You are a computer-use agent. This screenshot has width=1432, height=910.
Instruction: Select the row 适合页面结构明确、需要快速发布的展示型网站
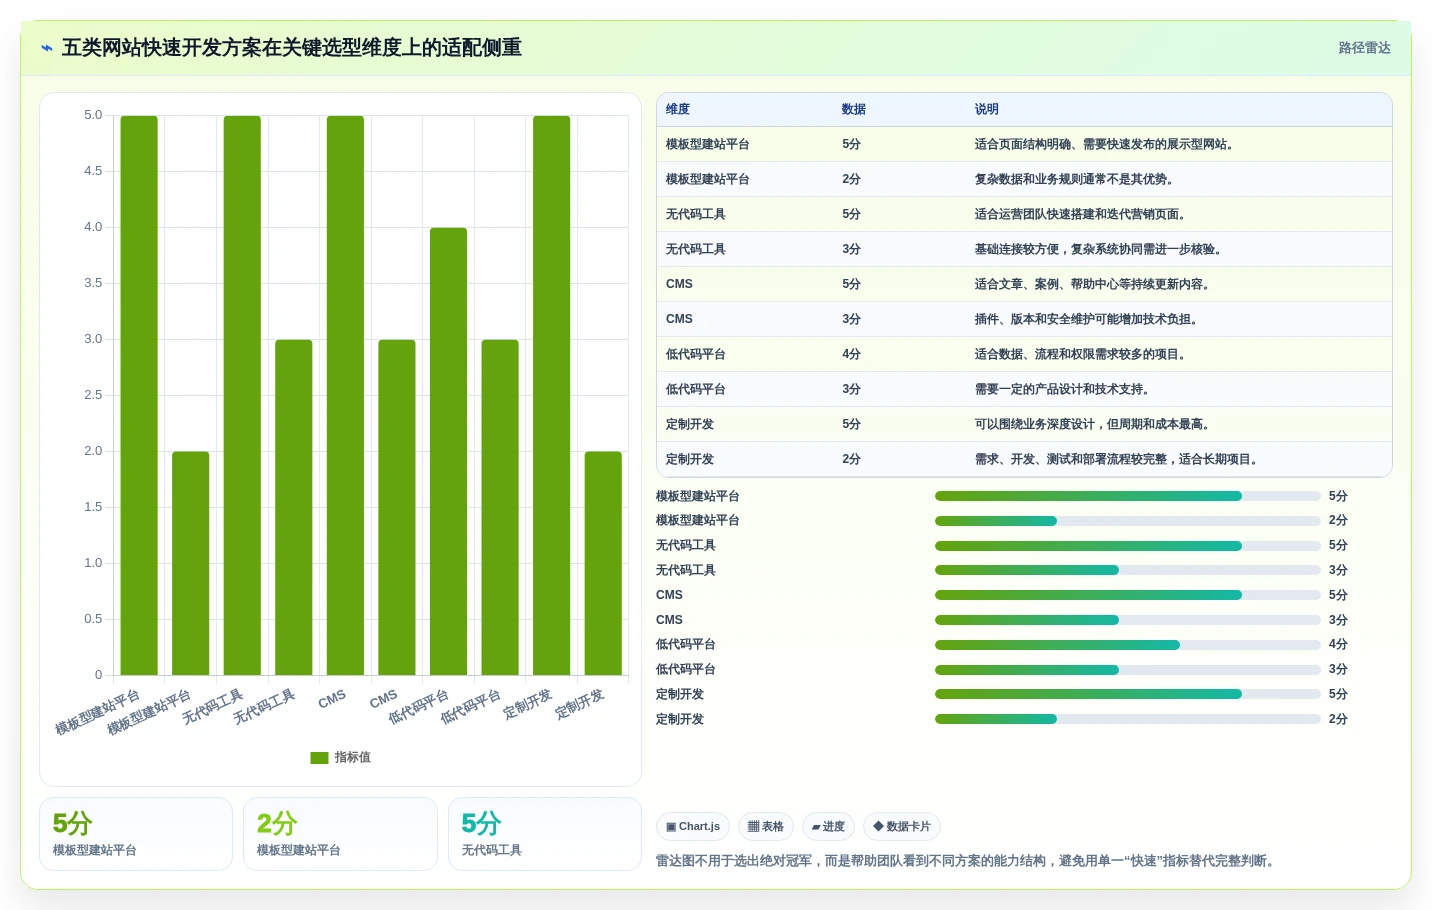point(1024,144)
